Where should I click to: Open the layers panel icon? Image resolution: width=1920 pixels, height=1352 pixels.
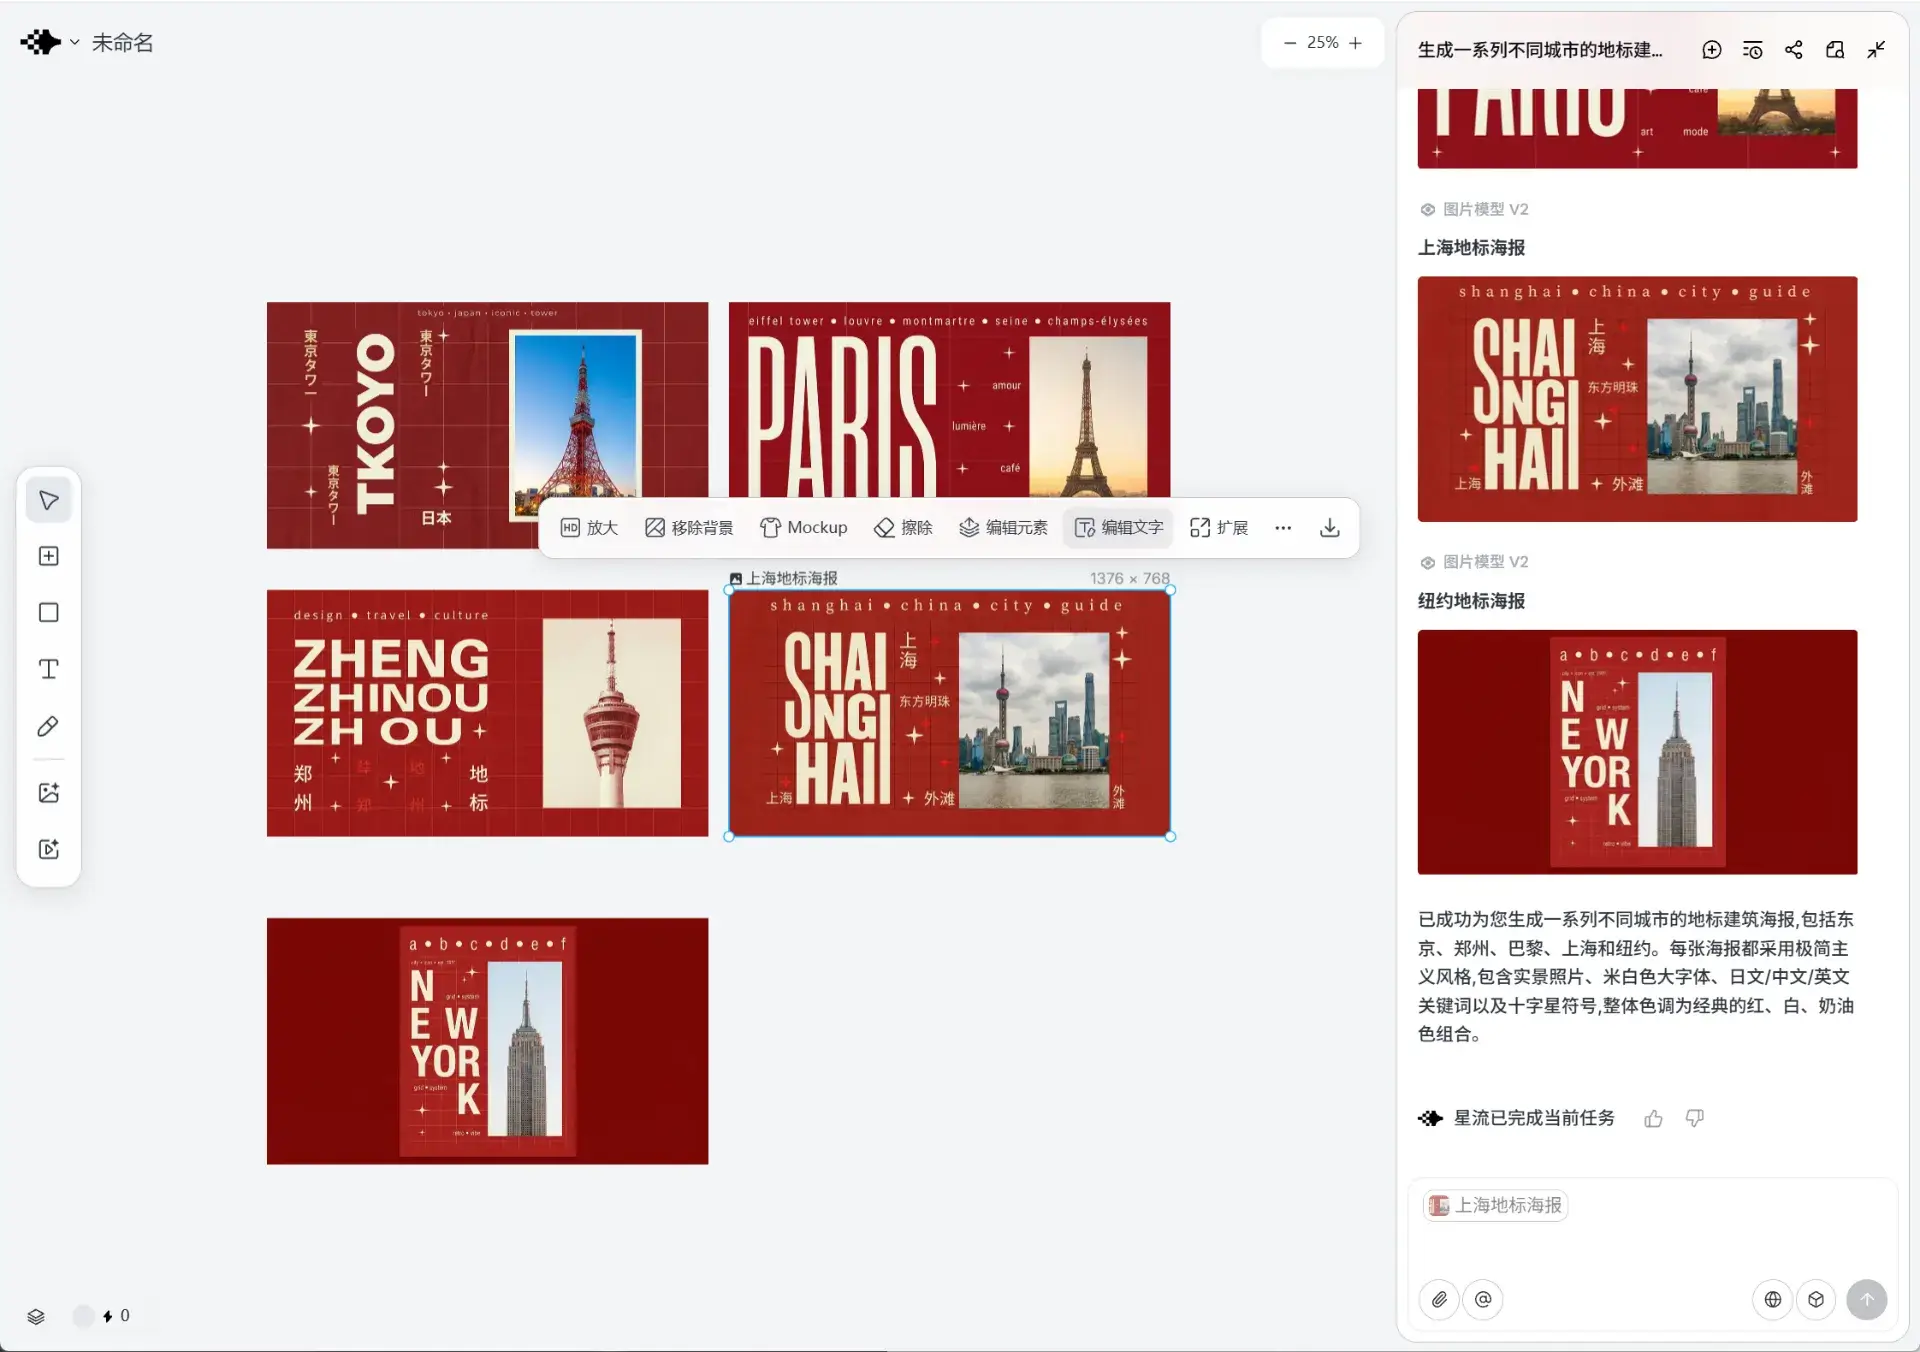(36, 1316)
